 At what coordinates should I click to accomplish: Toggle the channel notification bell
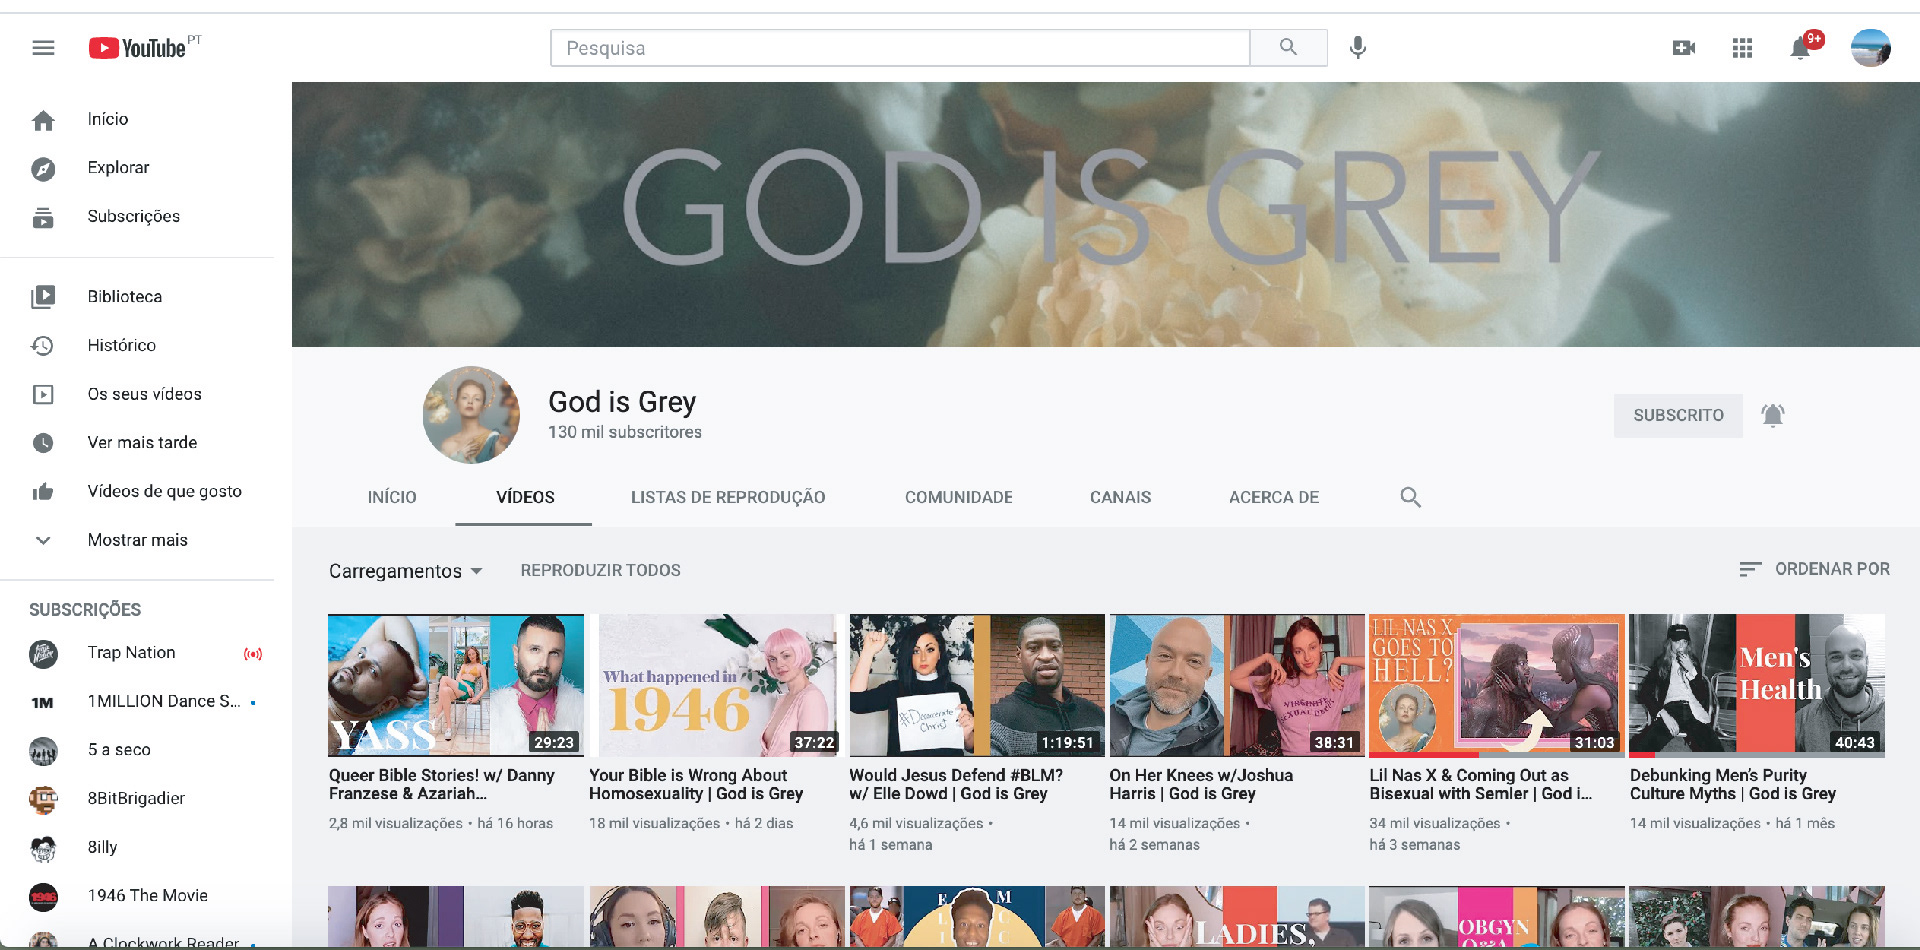point(1772,415)
